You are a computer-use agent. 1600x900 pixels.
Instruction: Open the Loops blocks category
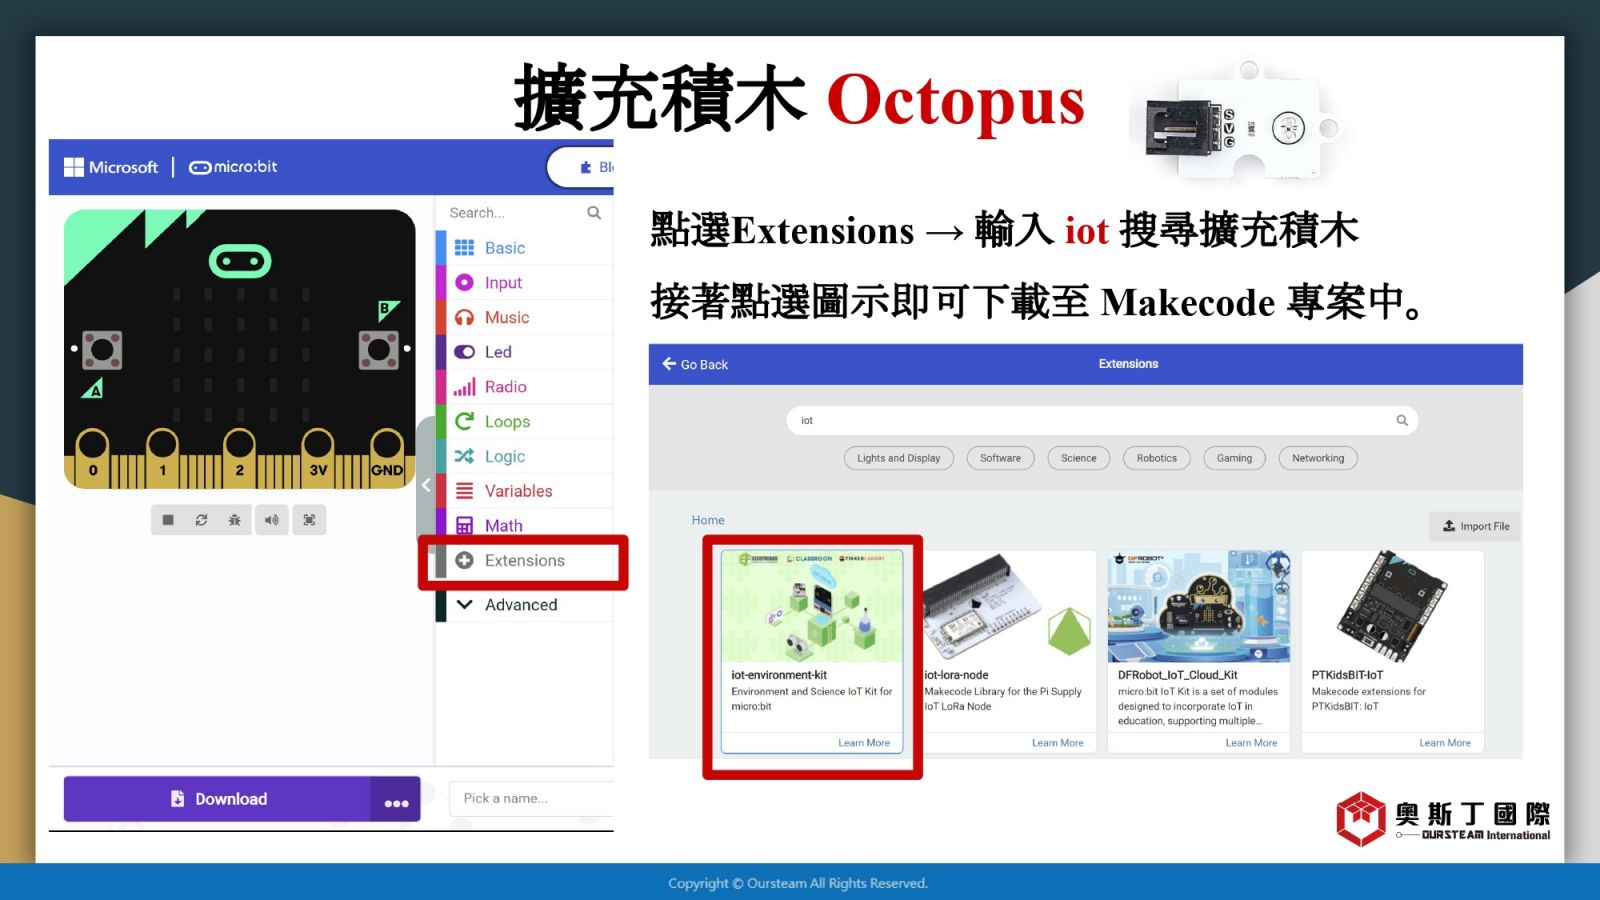click(524, 422)
